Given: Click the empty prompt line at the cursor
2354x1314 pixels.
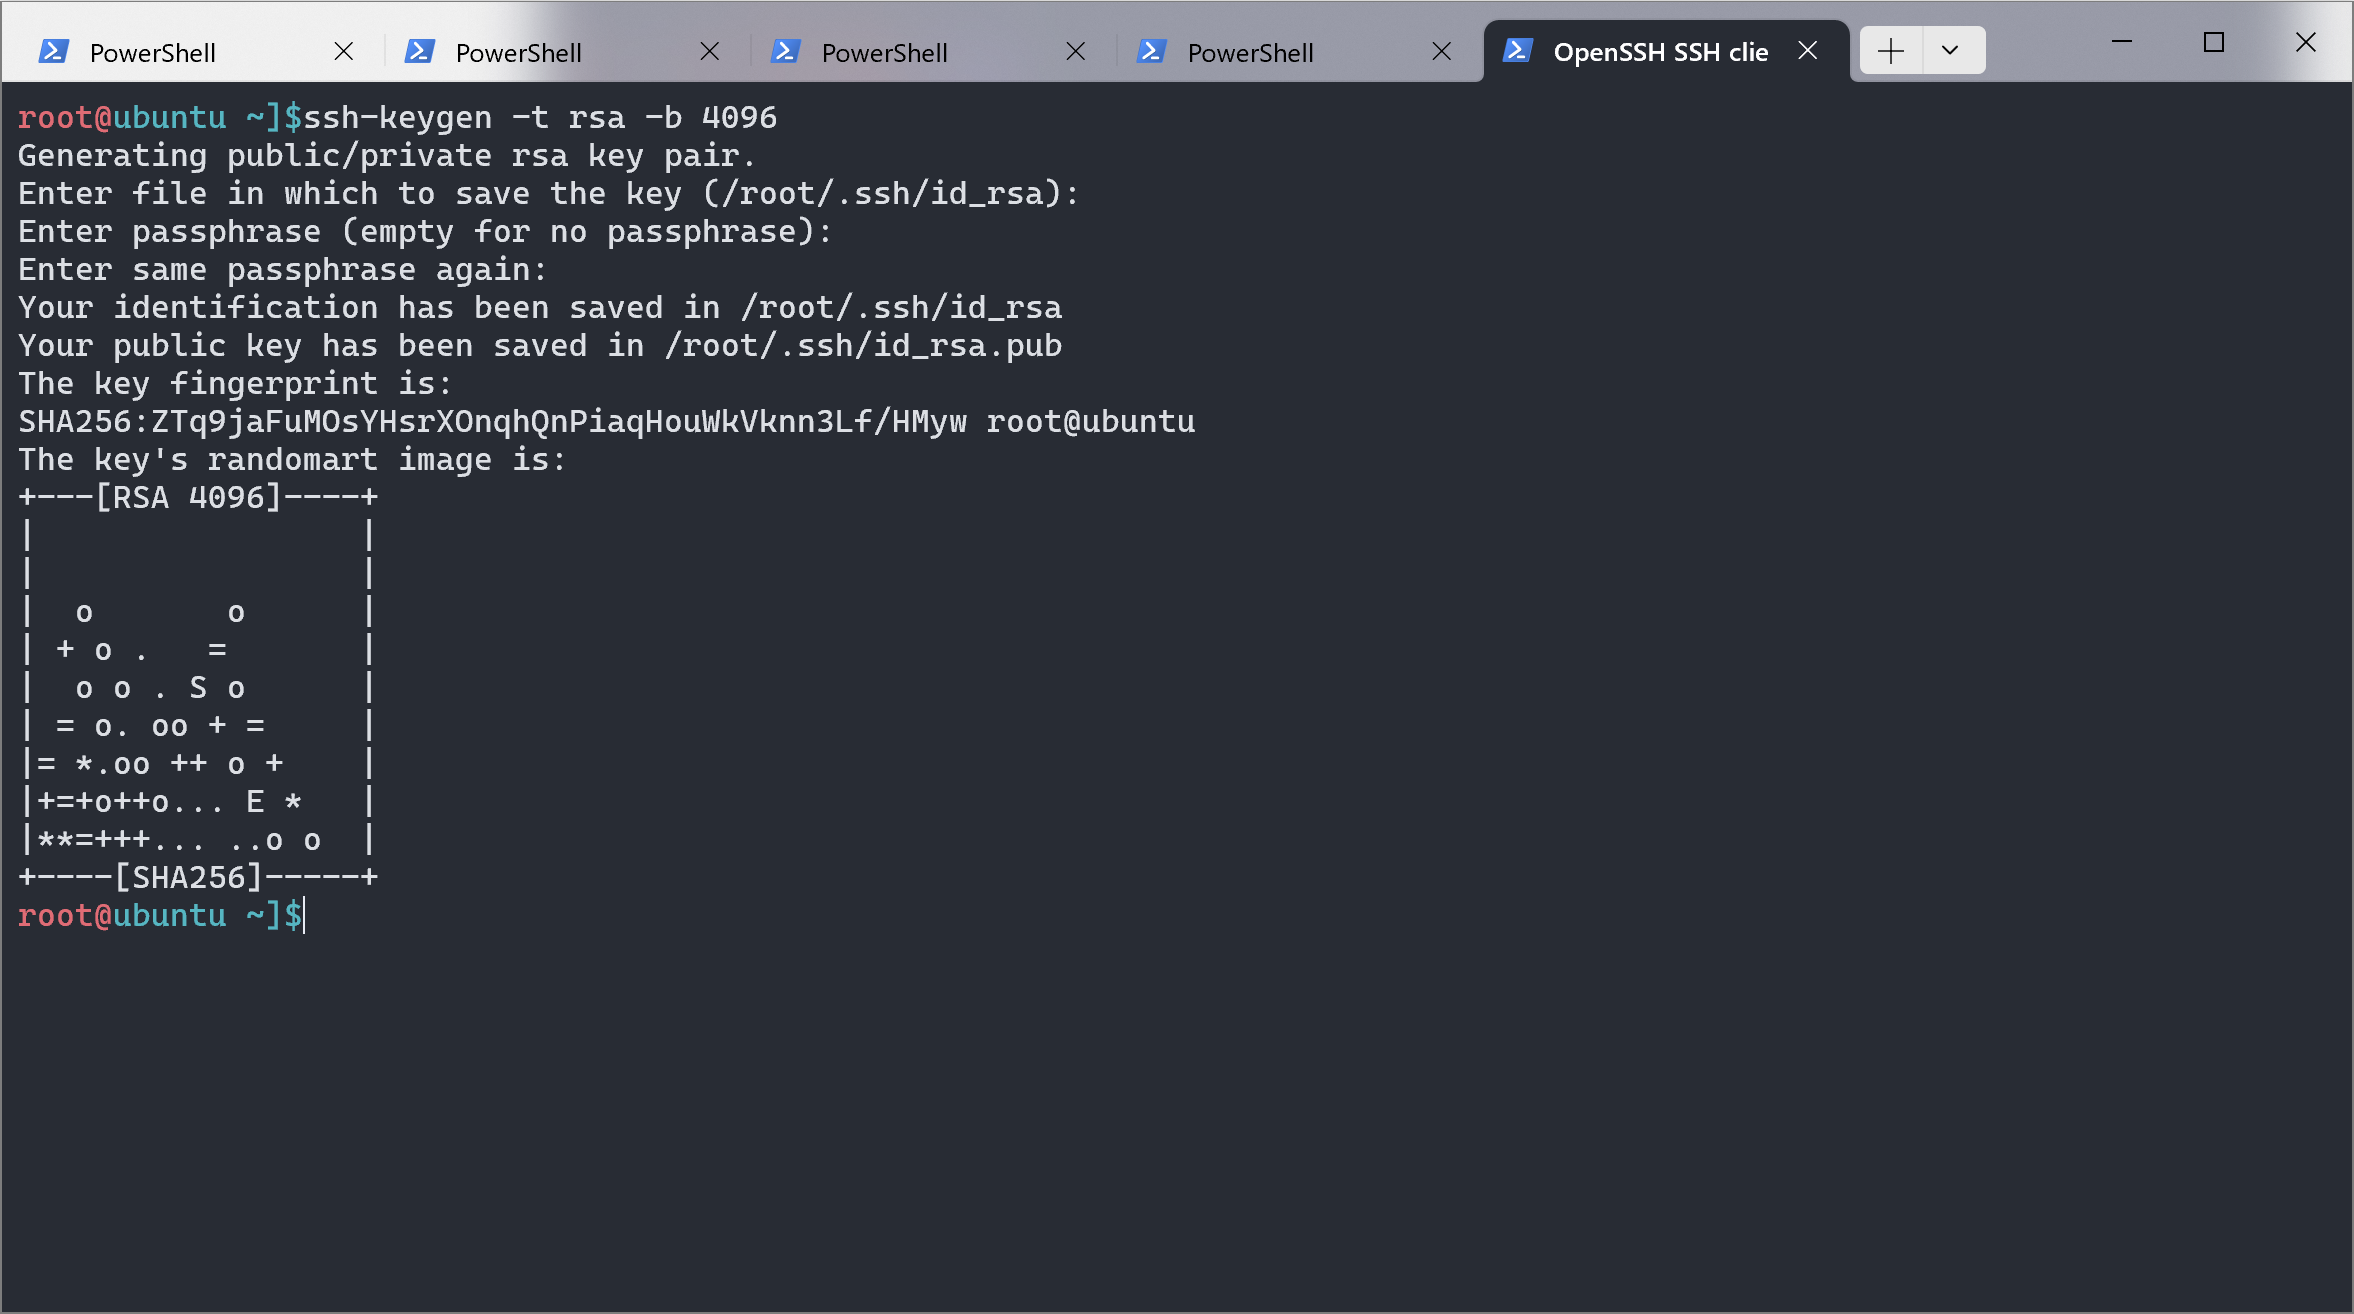Looking at the screenshot, I should [x=304, y=916].
